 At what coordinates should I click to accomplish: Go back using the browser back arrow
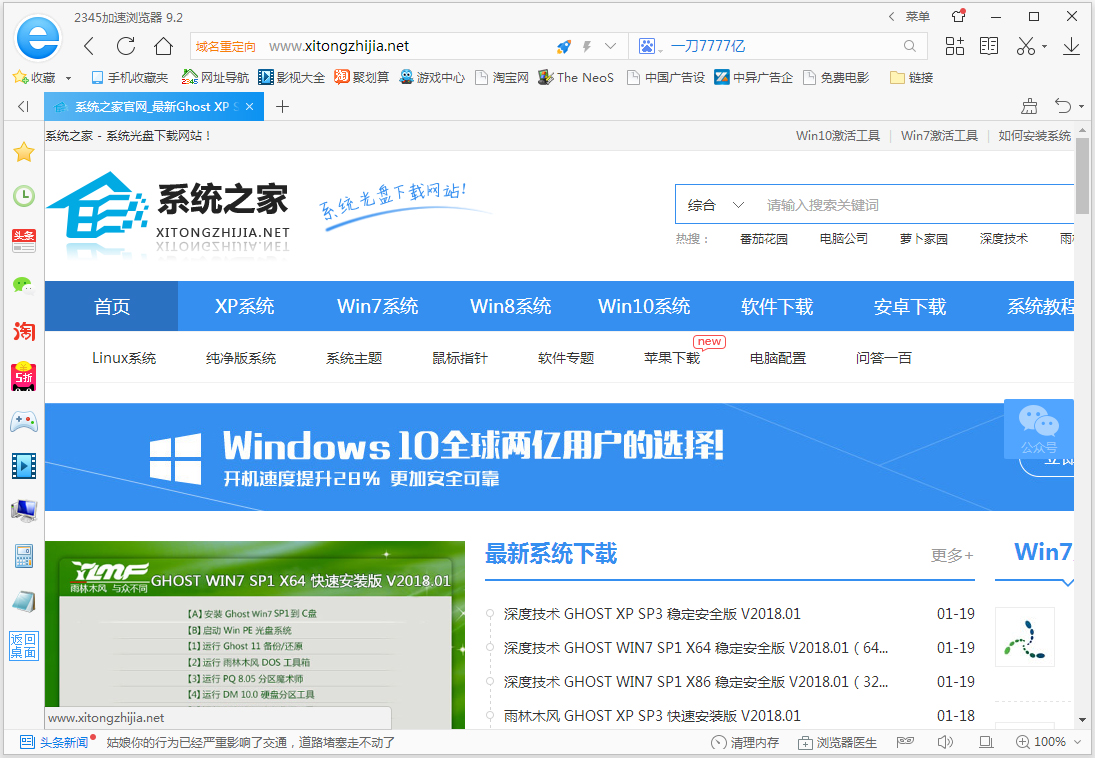(89, 46)
